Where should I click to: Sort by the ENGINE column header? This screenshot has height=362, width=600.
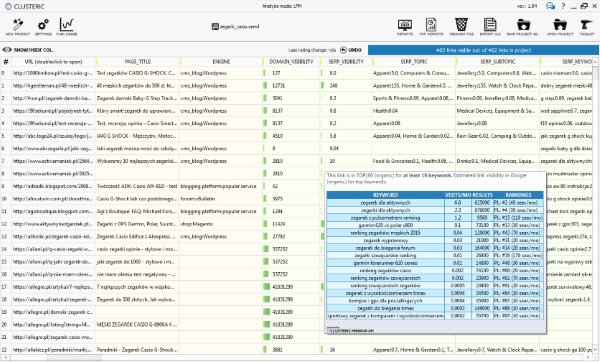(x=221, y=62)
